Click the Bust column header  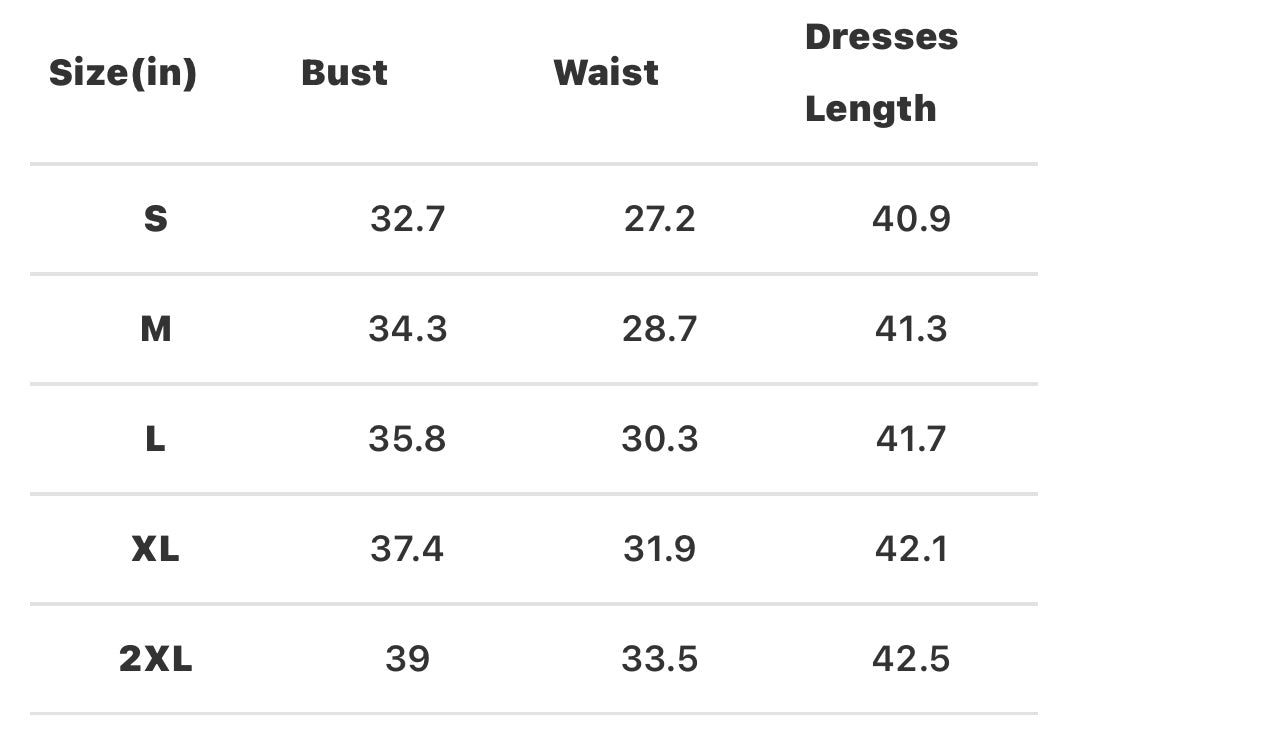coord(344,73)
